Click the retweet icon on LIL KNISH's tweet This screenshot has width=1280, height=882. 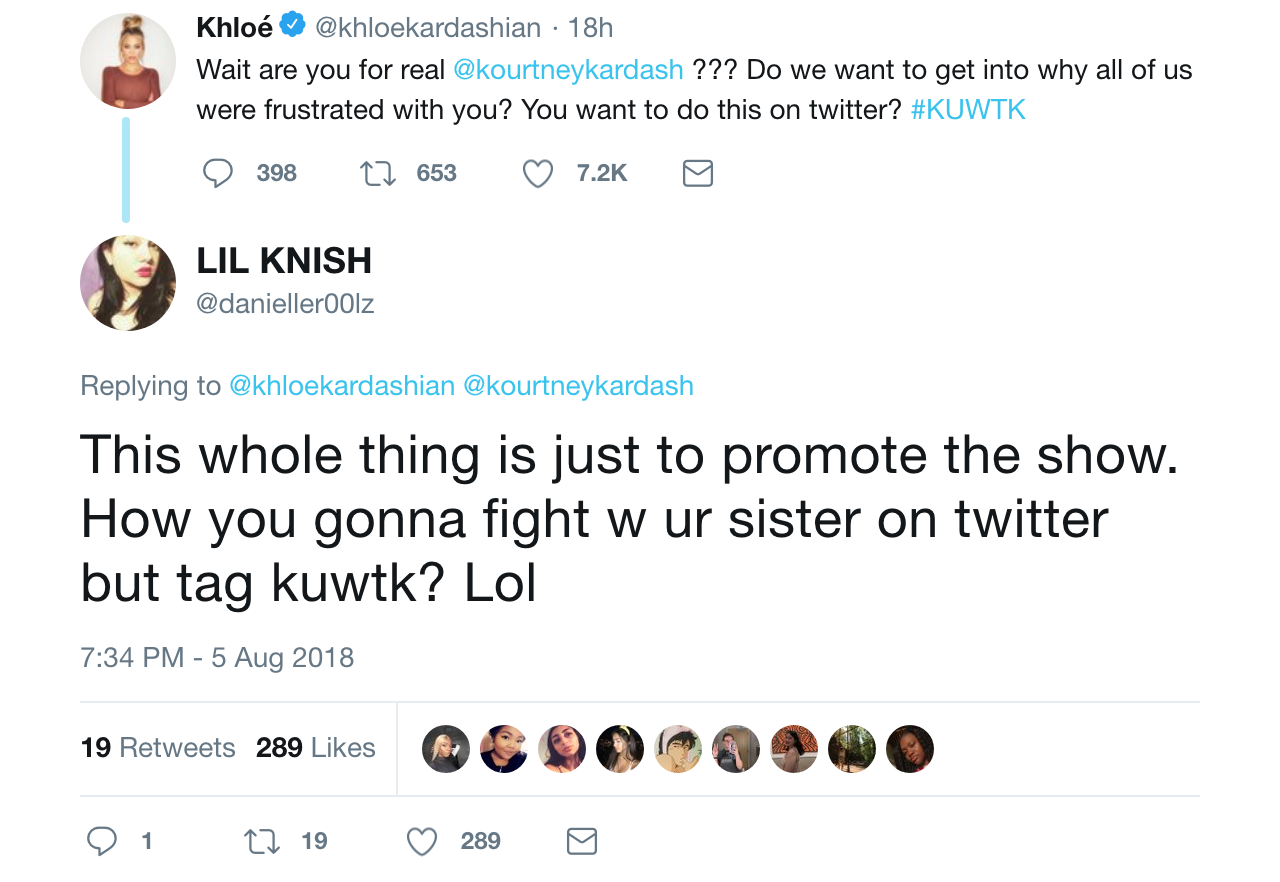coord(260,841)
